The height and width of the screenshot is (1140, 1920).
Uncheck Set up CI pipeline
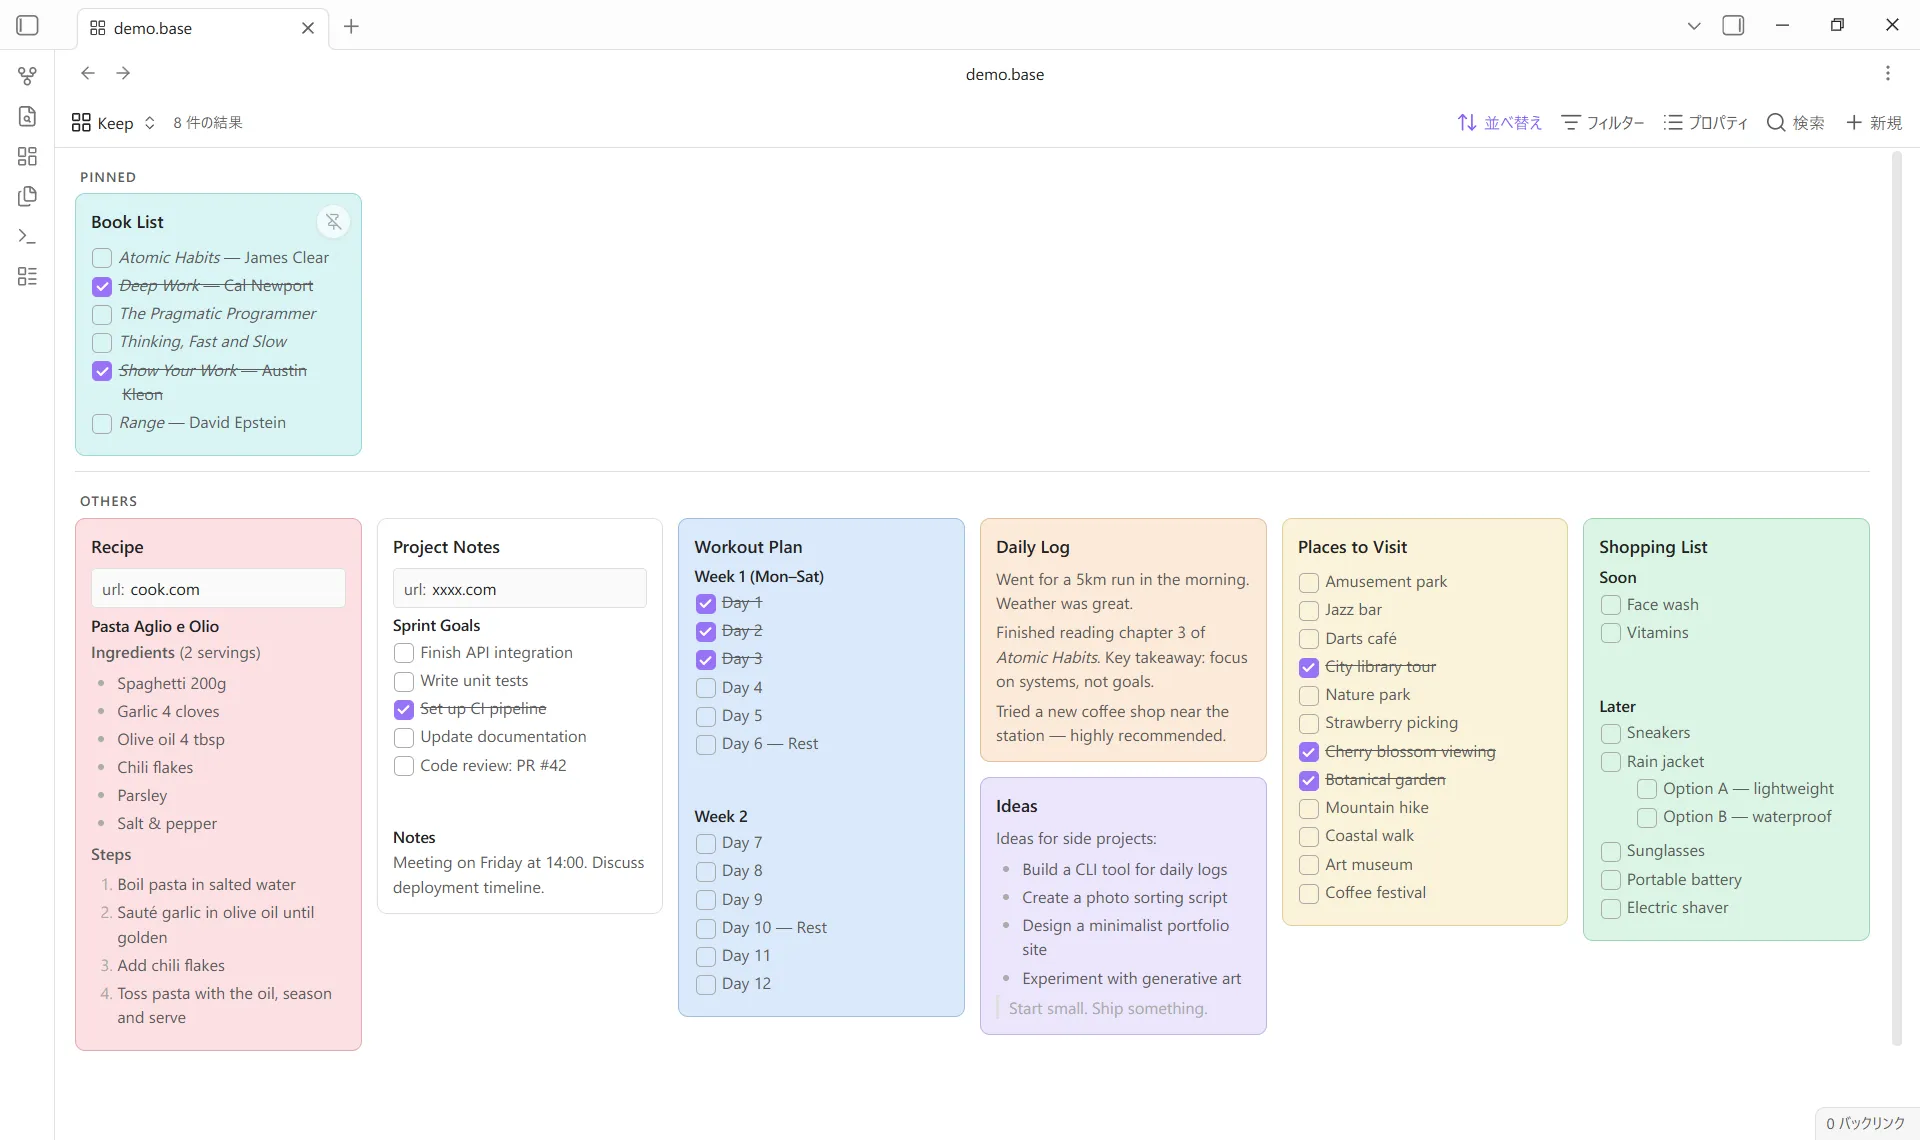click(404, 710)
